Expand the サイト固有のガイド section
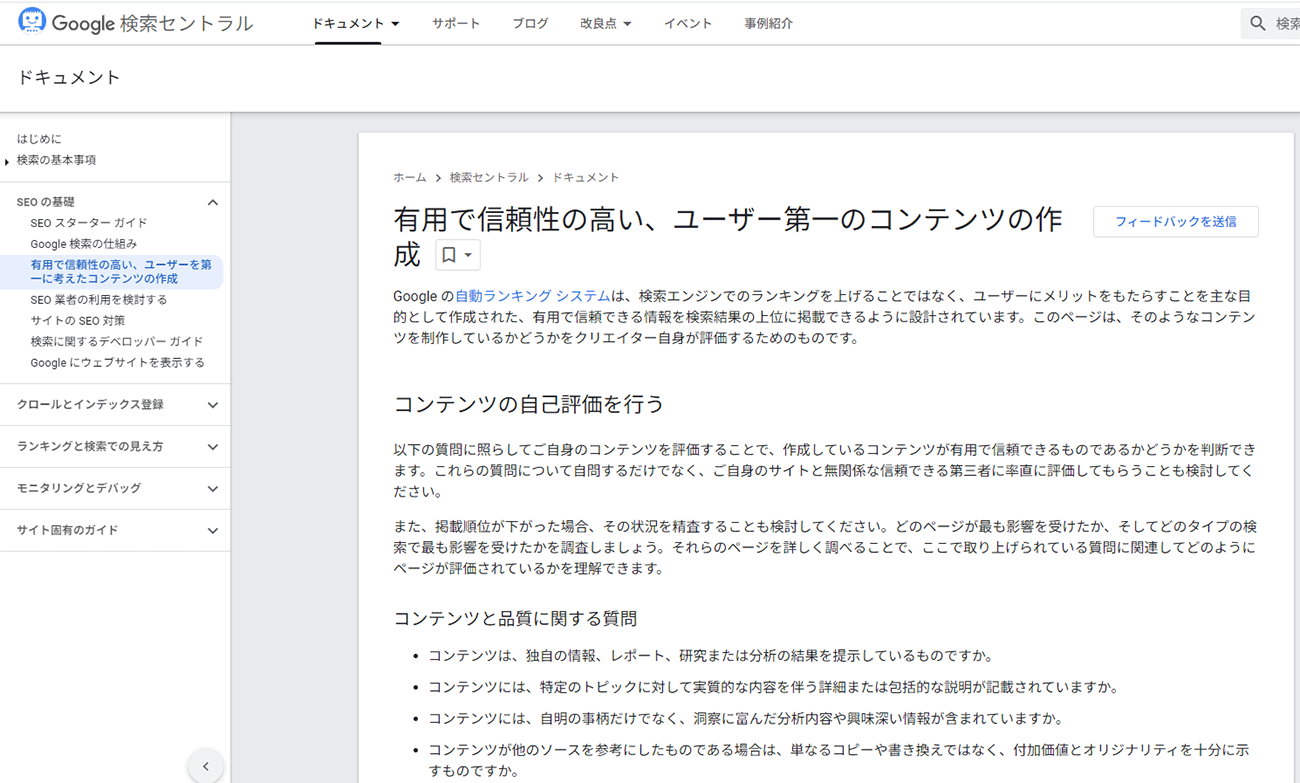The image size is (1300, 783). coord(212,531)
